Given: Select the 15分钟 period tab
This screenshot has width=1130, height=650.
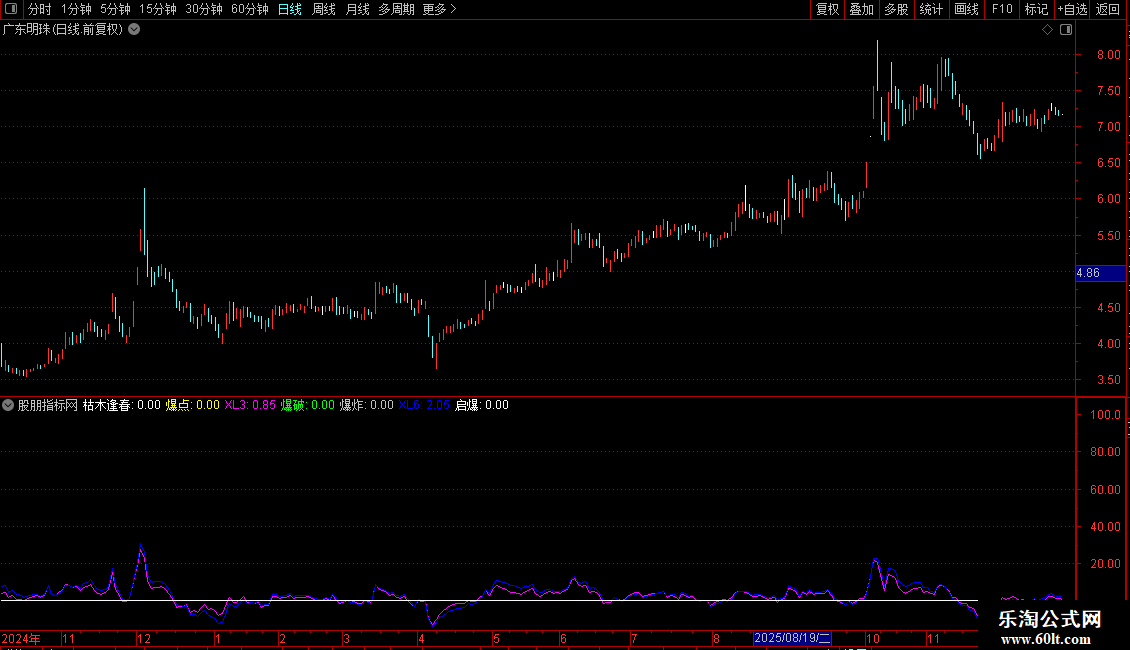Looking at the screenshot, I should point(158,9).
